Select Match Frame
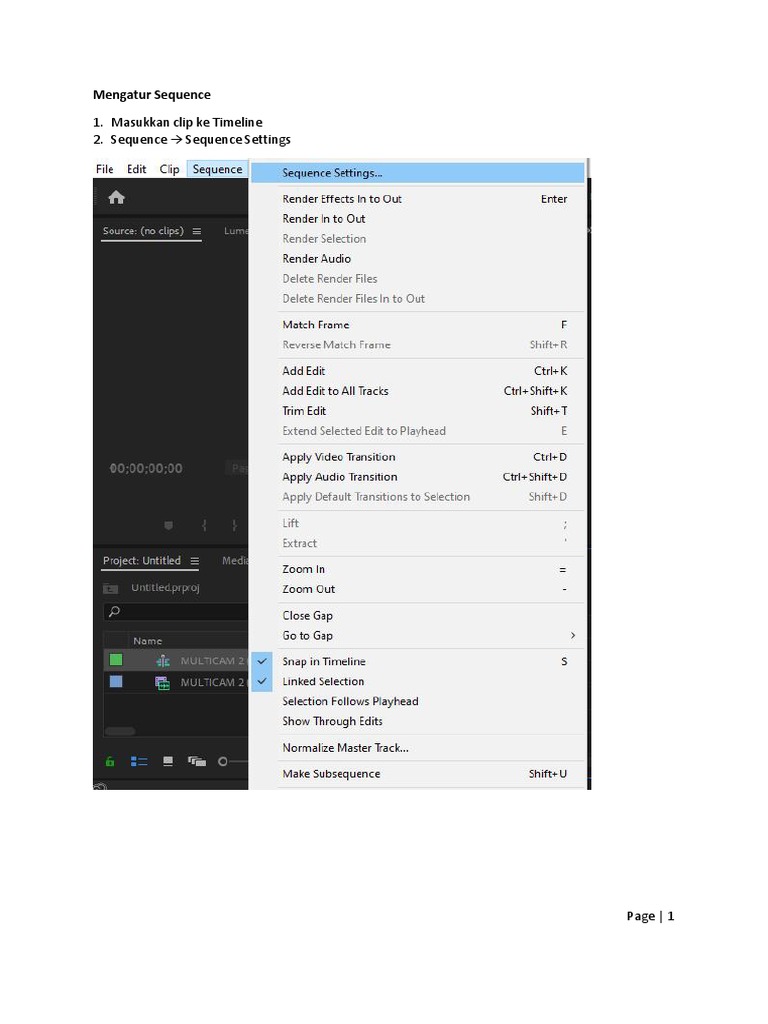Image resolution: width=768 pixels, height=1024 pixels. (418, 325)
